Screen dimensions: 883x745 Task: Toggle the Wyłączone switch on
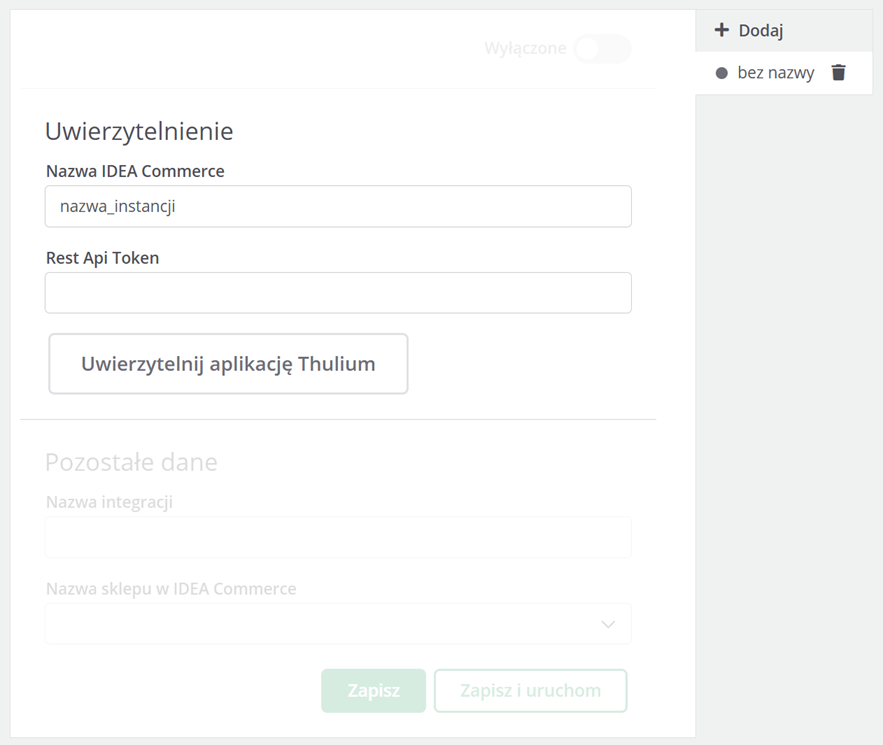pos(603,49)
